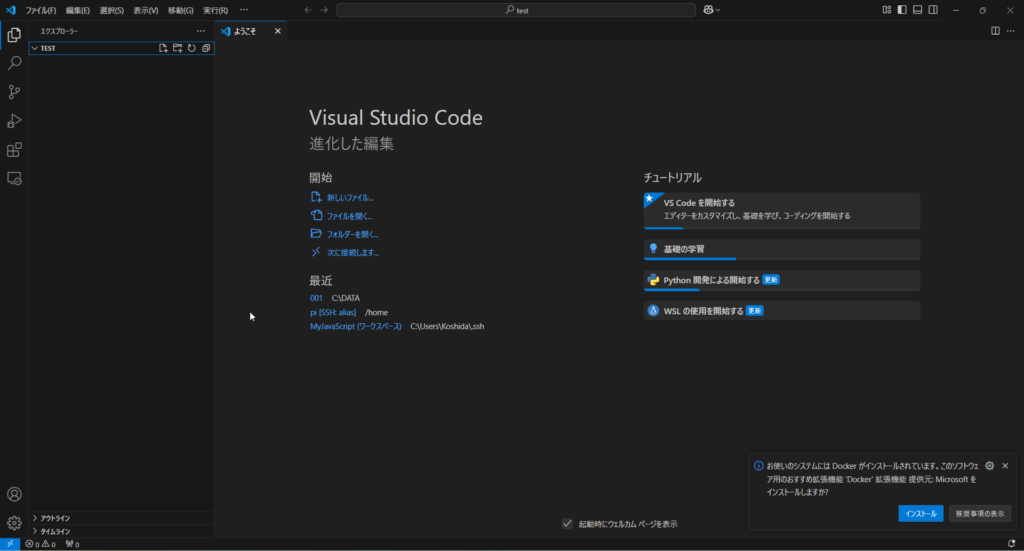Click the forwarded ports status item
The height and width of the screenshot is (551, 1024).
pyautogui.click(x=72, y=544)
